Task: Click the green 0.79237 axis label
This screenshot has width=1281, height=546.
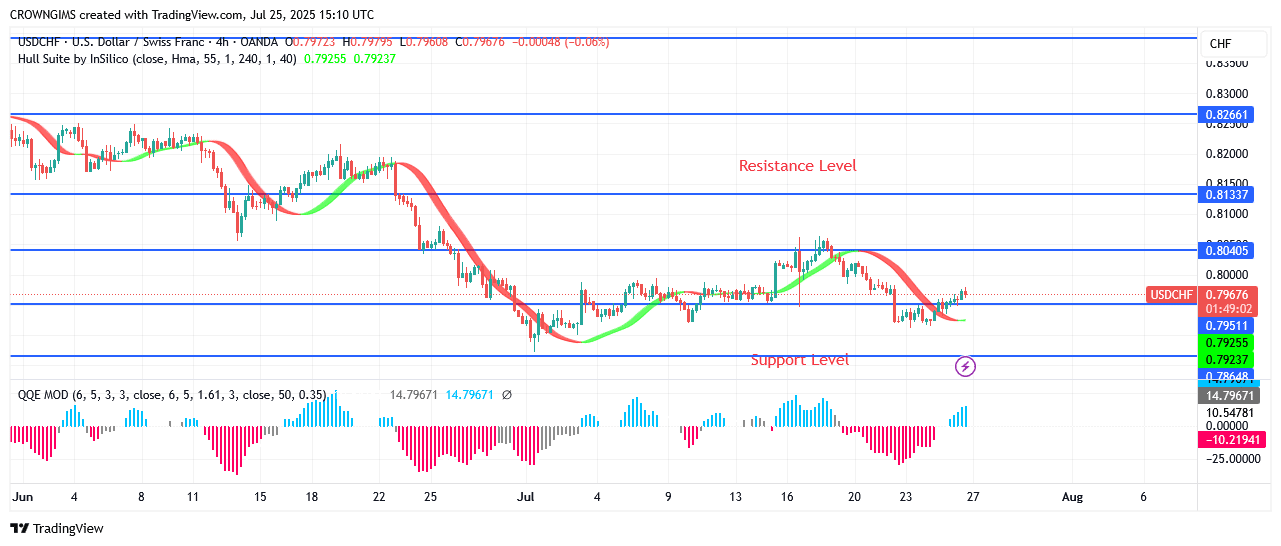Action: (1225, 360)
